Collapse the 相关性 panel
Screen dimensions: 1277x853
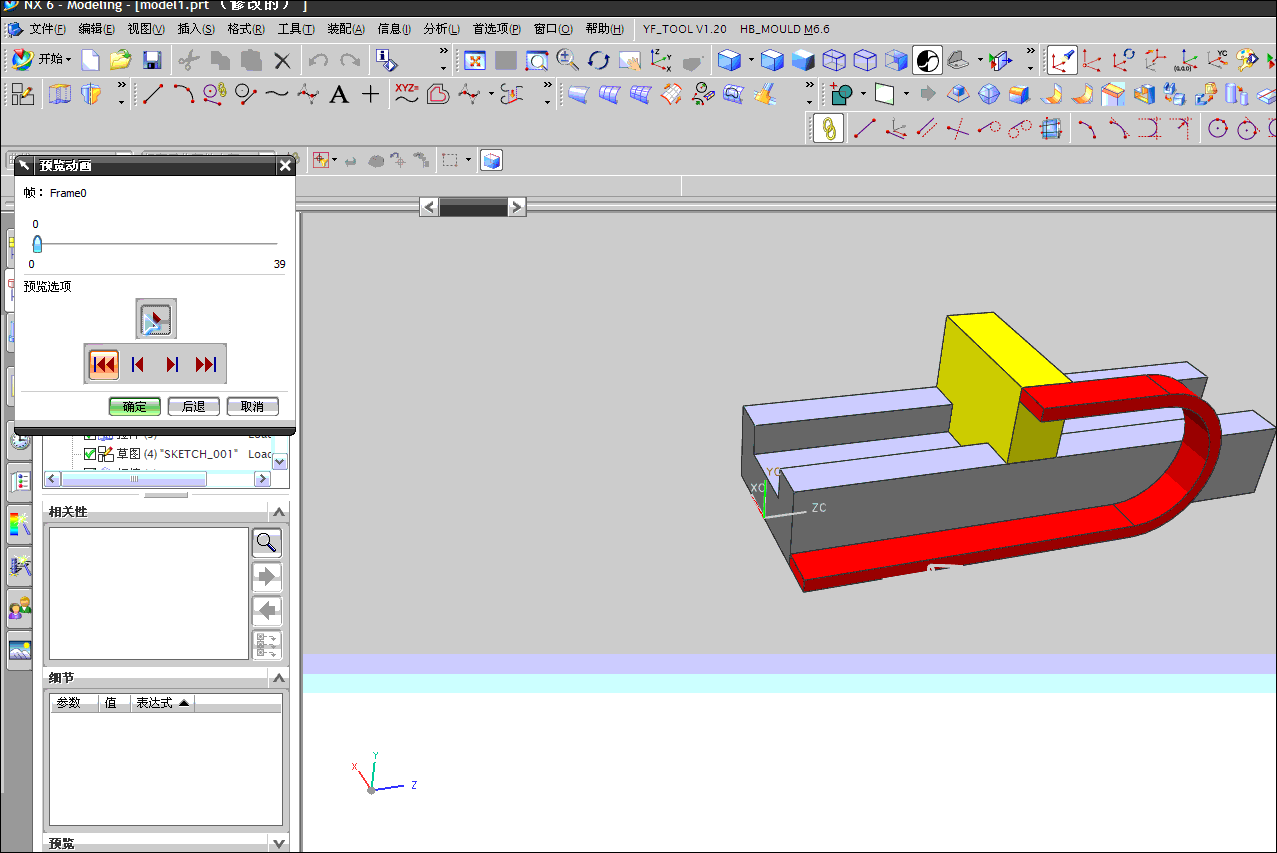coord(279,512)
